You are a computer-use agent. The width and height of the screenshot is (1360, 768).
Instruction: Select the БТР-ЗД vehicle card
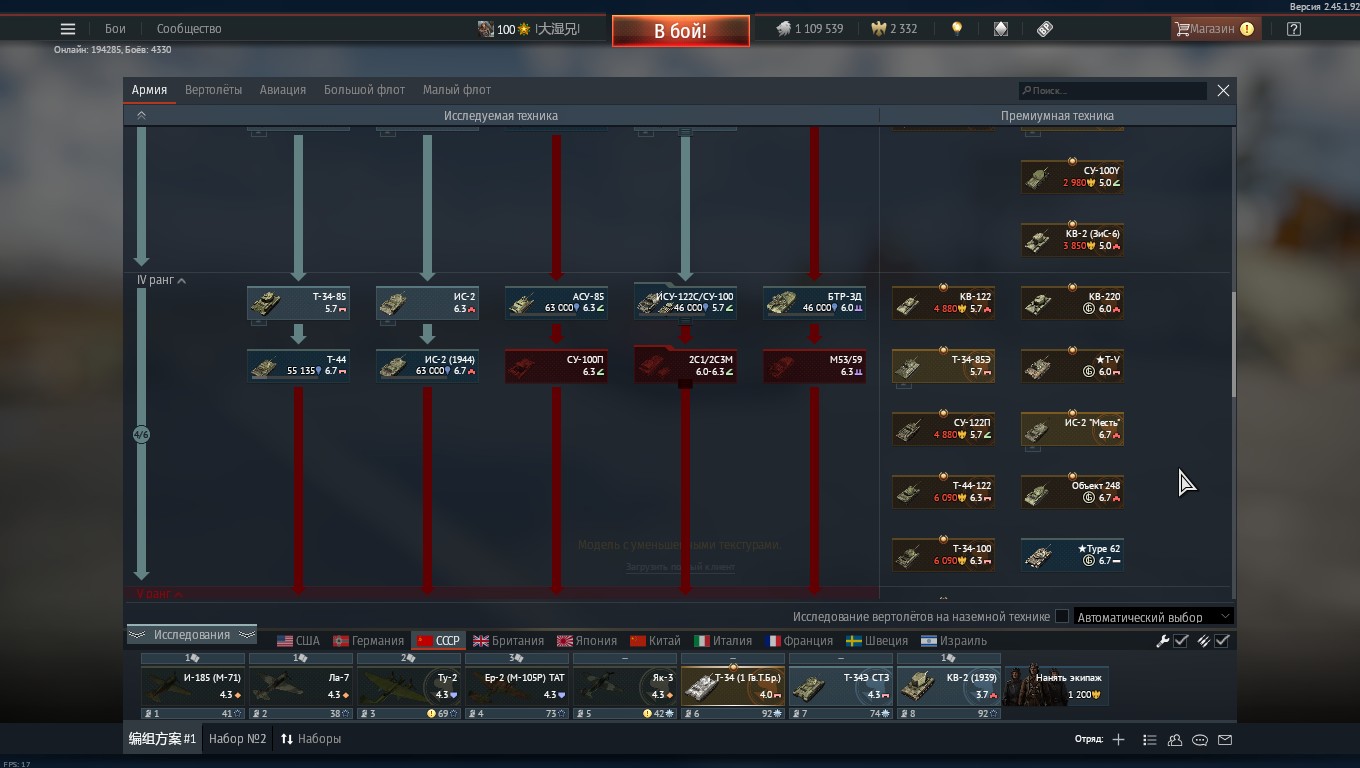[x=814, y=303]
